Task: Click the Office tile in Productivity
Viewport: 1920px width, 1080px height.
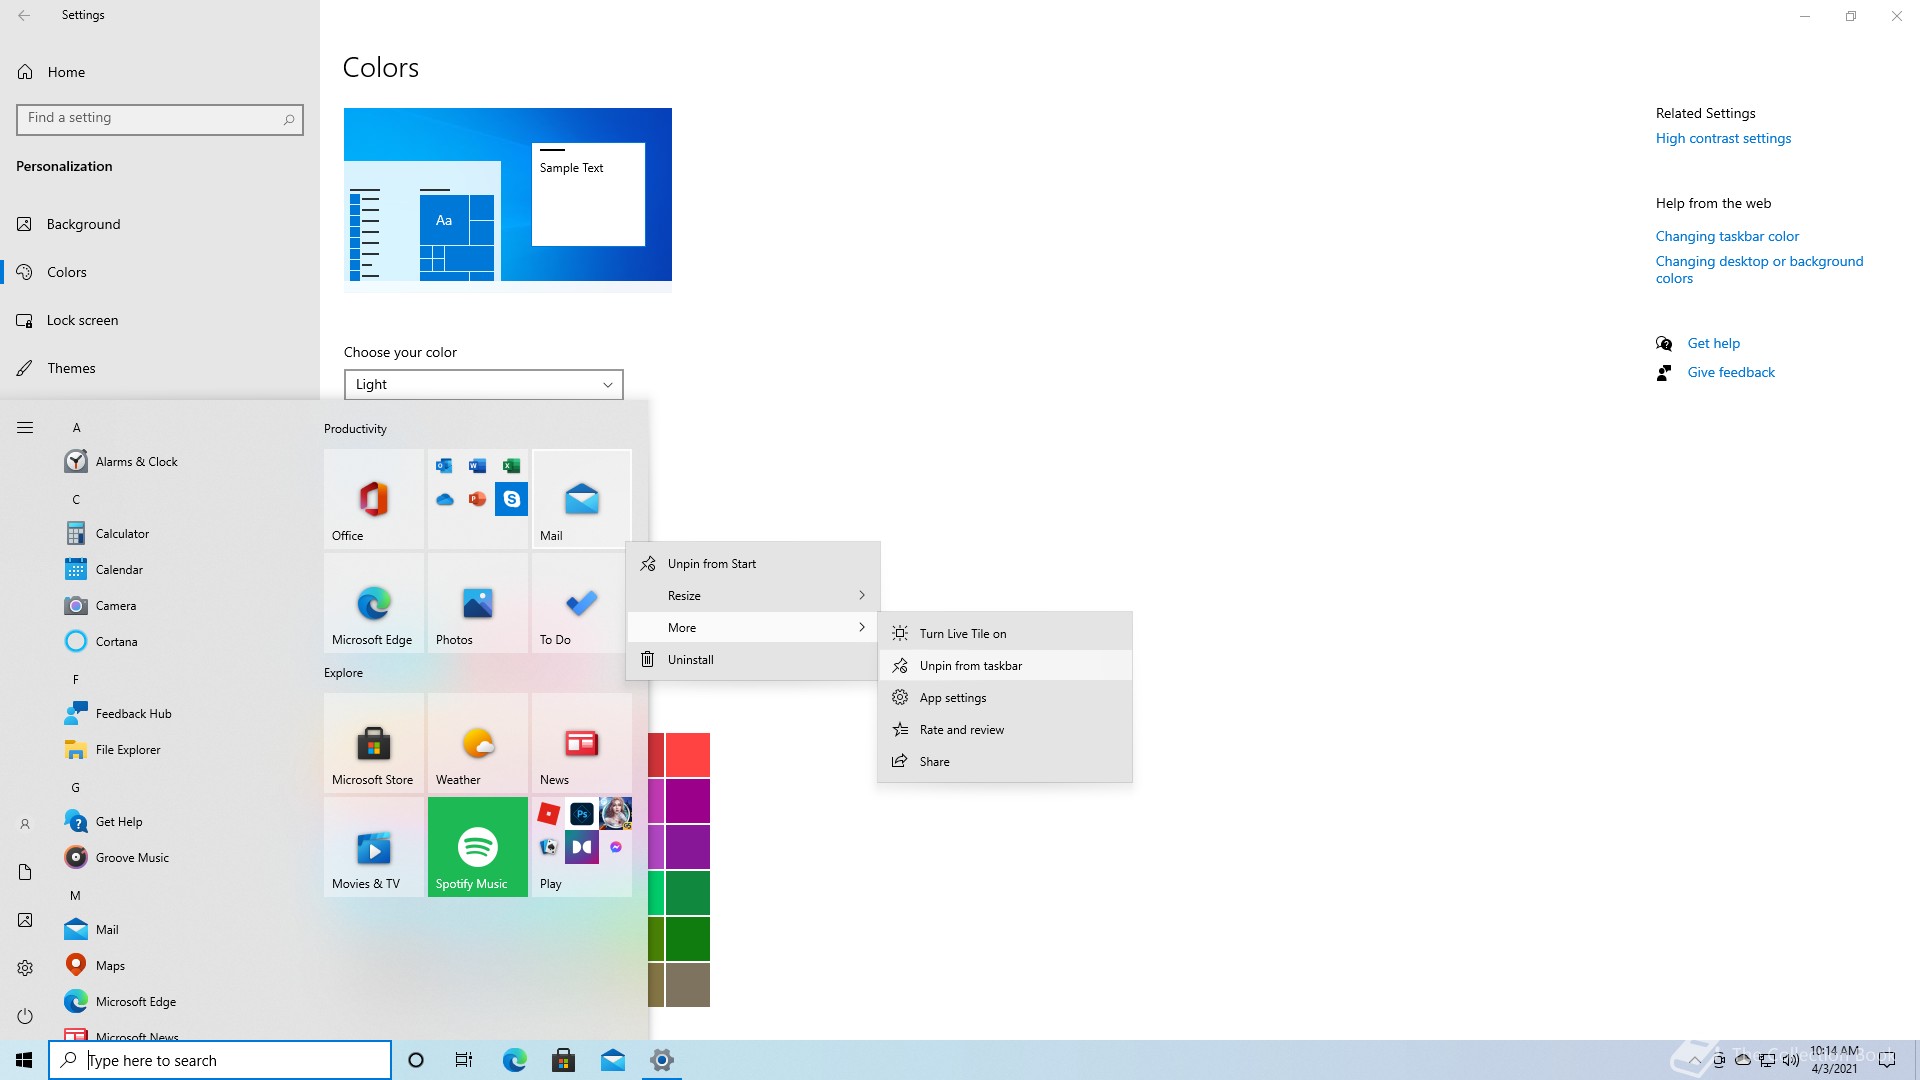Action: coord(374,499)
